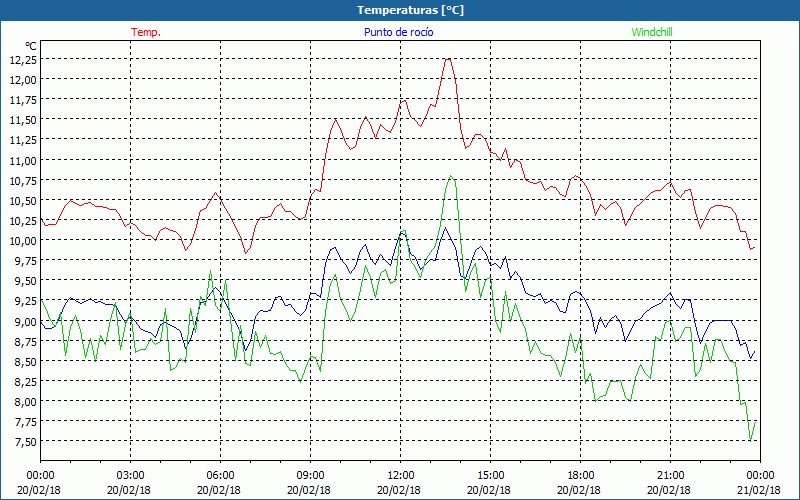The height and width of the screenshot is (500, 800).
Task: Click the 10,25 y-axis value
Action: (x=23, y=220)
